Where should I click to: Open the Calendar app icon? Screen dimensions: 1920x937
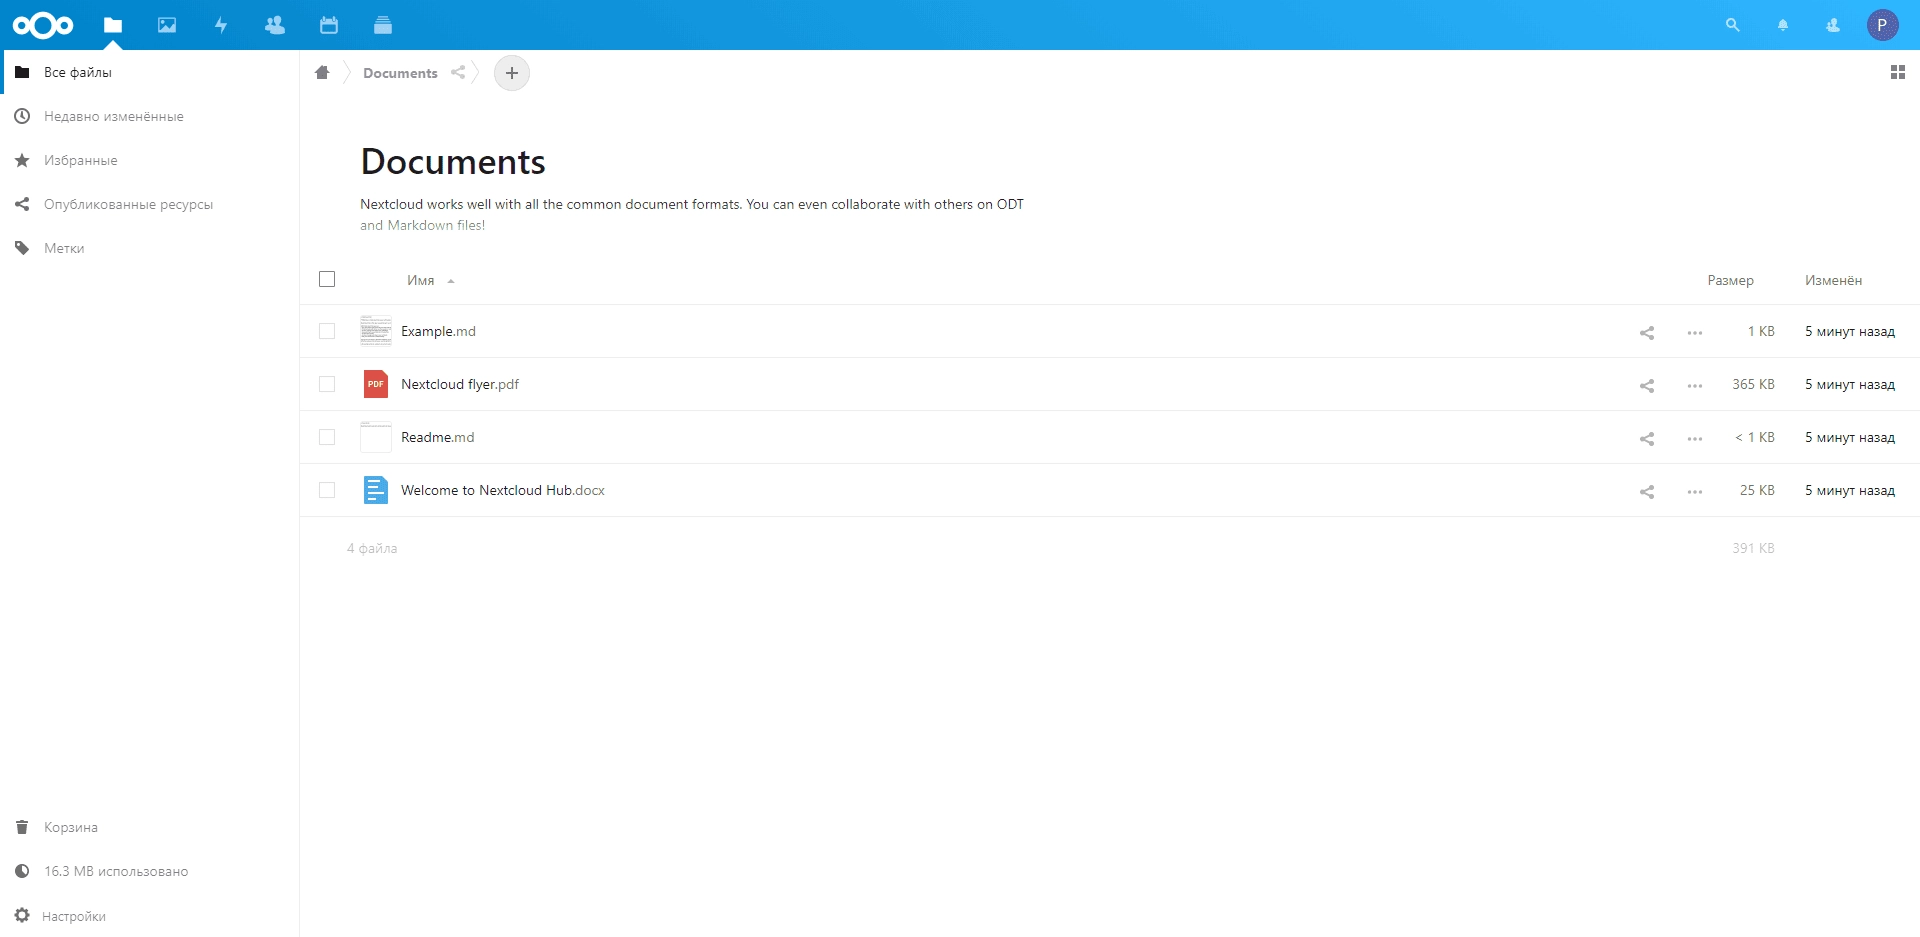329,25
